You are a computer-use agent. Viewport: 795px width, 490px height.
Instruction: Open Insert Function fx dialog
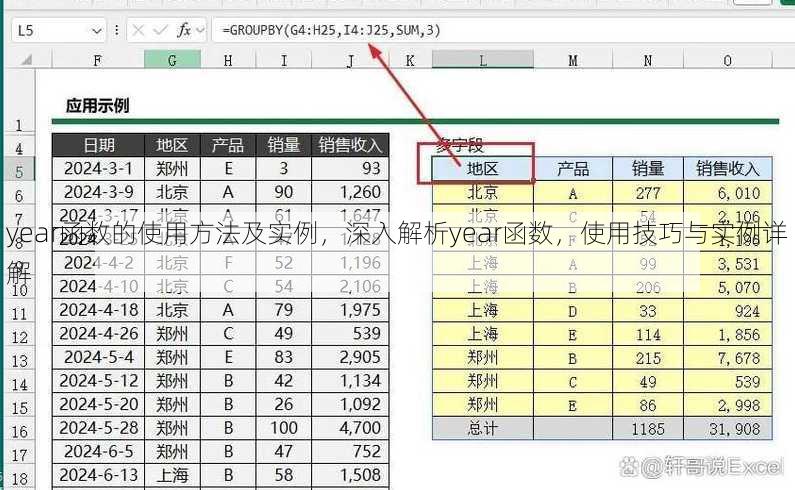click(184, 30)
